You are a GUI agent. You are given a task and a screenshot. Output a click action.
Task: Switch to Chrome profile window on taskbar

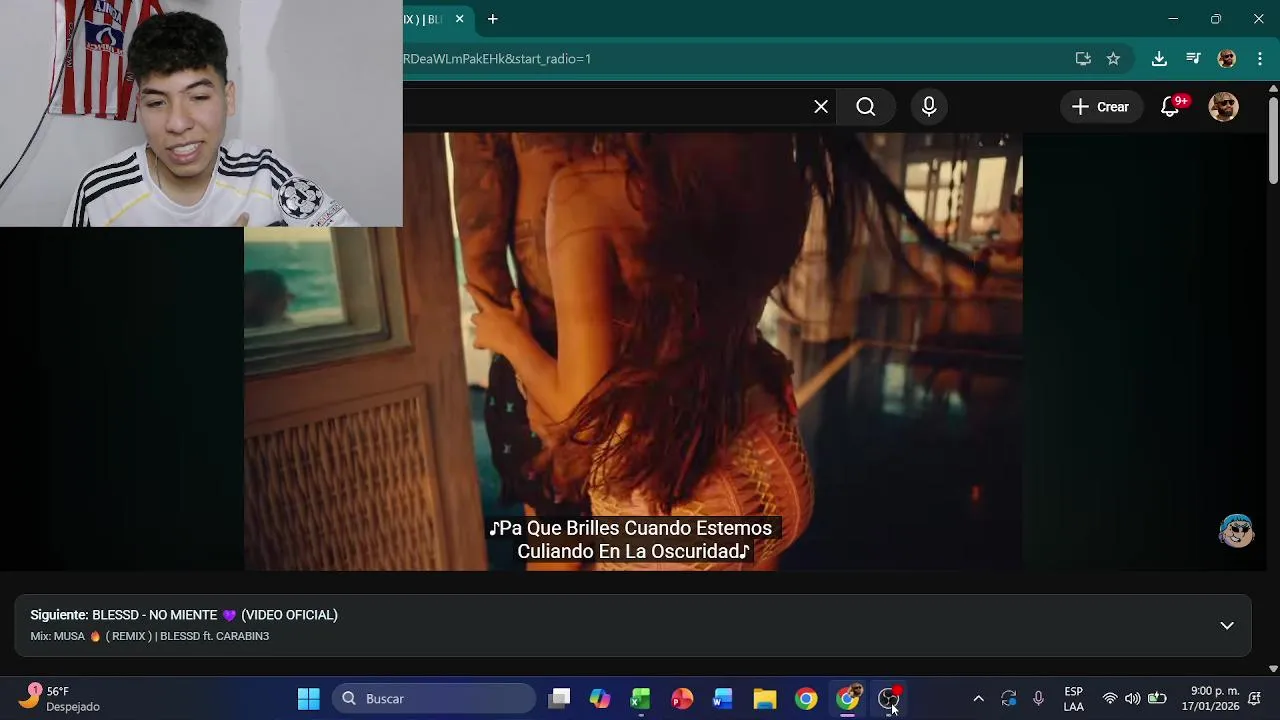pos(848,699)
